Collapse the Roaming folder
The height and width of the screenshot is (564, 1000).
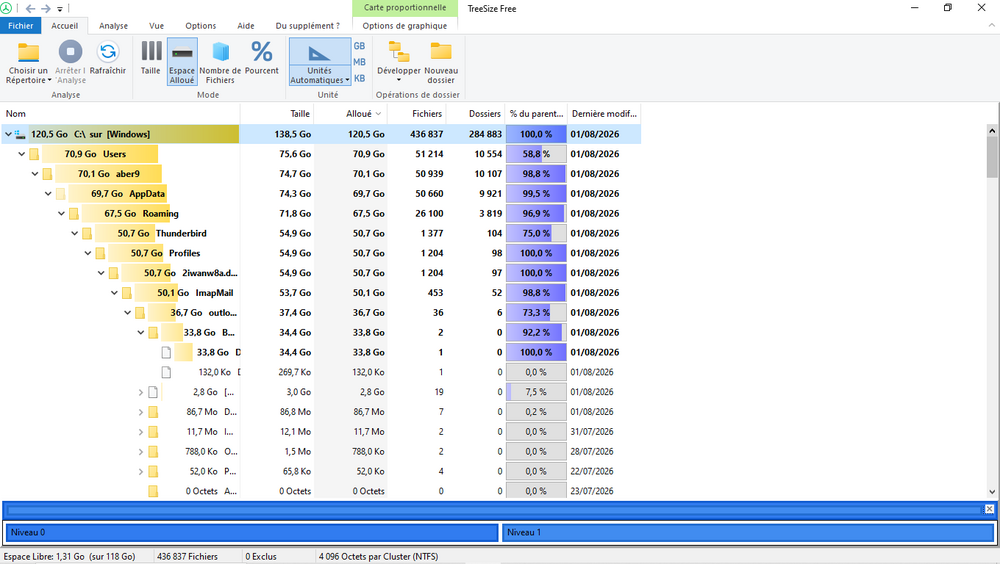(62, 213)
